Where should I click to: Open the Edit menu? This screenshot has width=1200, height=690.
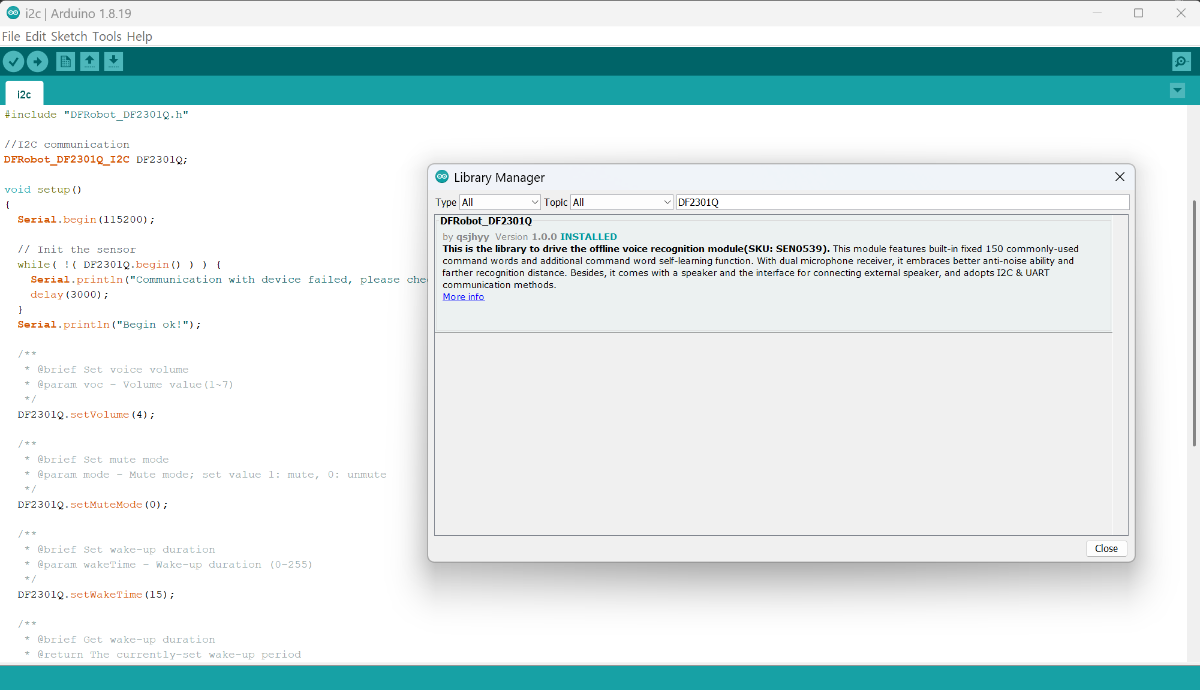pos(36,36)
